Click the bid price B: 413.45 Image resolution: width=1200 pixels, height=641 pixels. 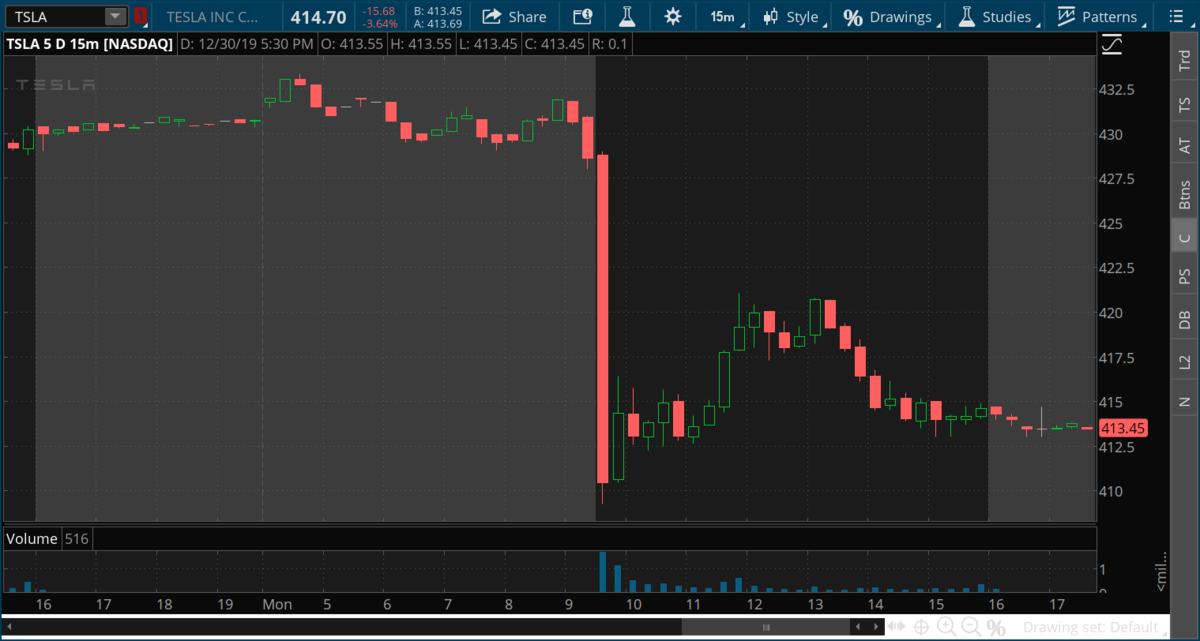pyautogui.click(x=438, y=11)
